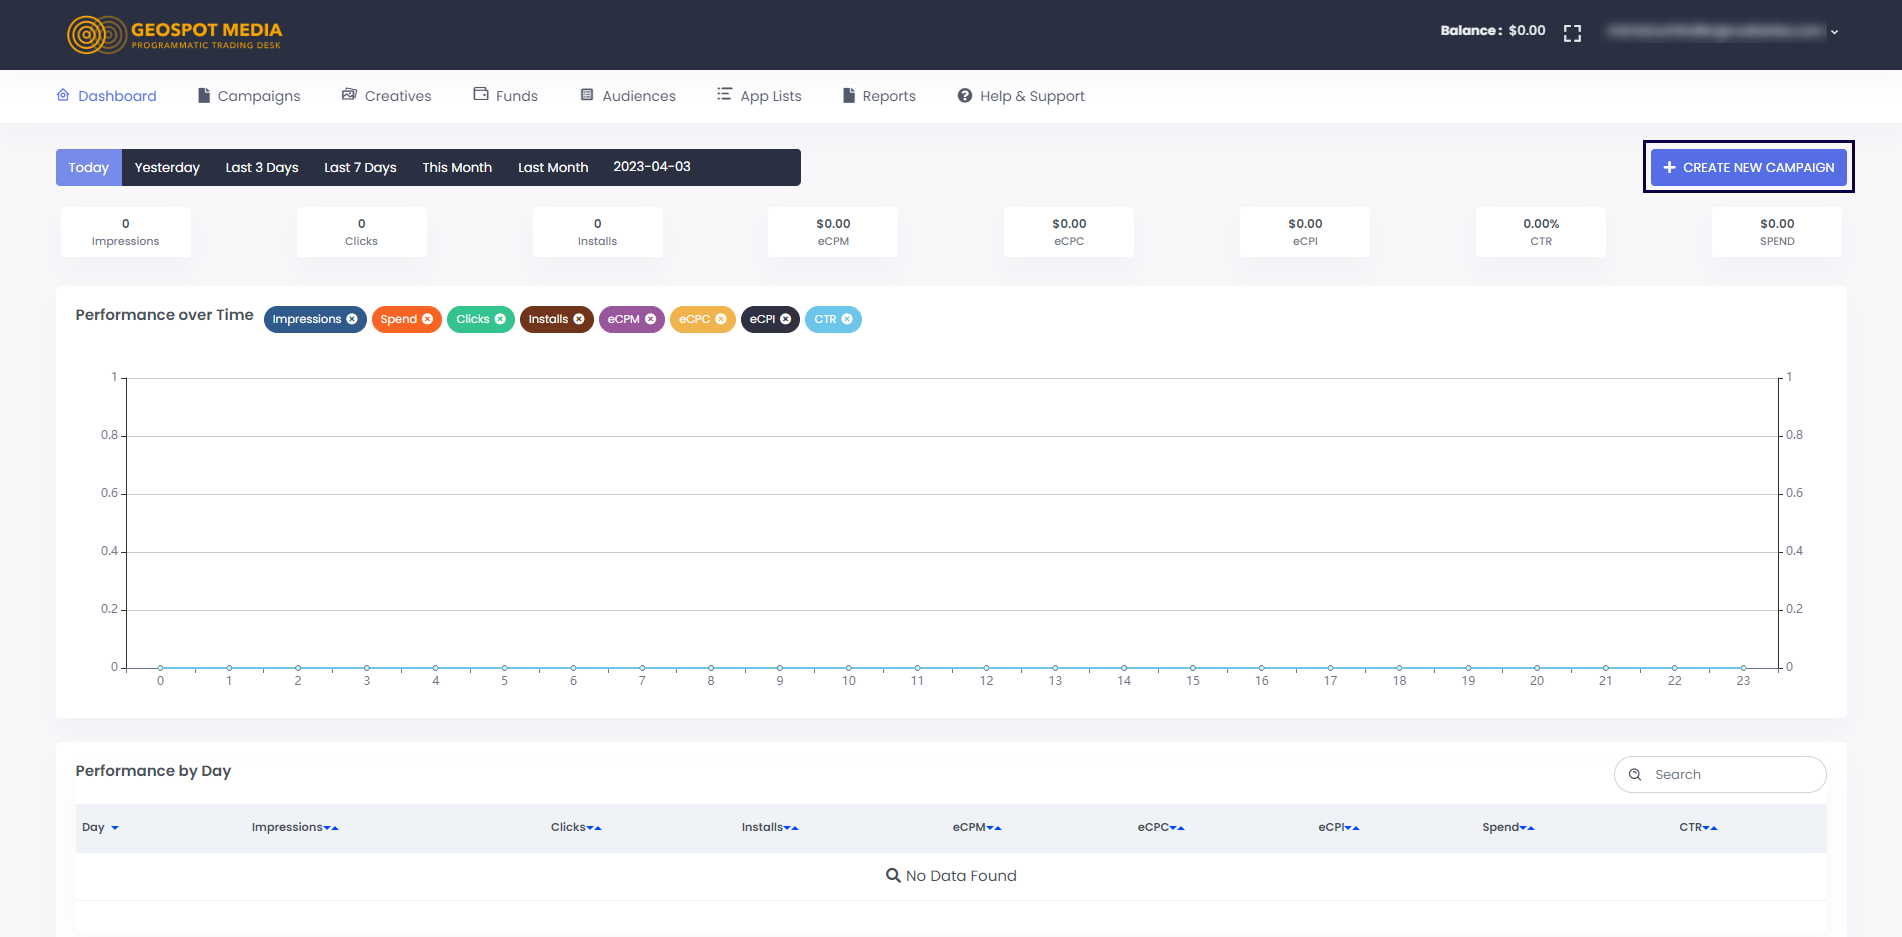The height and width of the screenshot is (937, 1902).
Task: Toggle fullscreen mode icon
Action: (x=1572, y=33)
